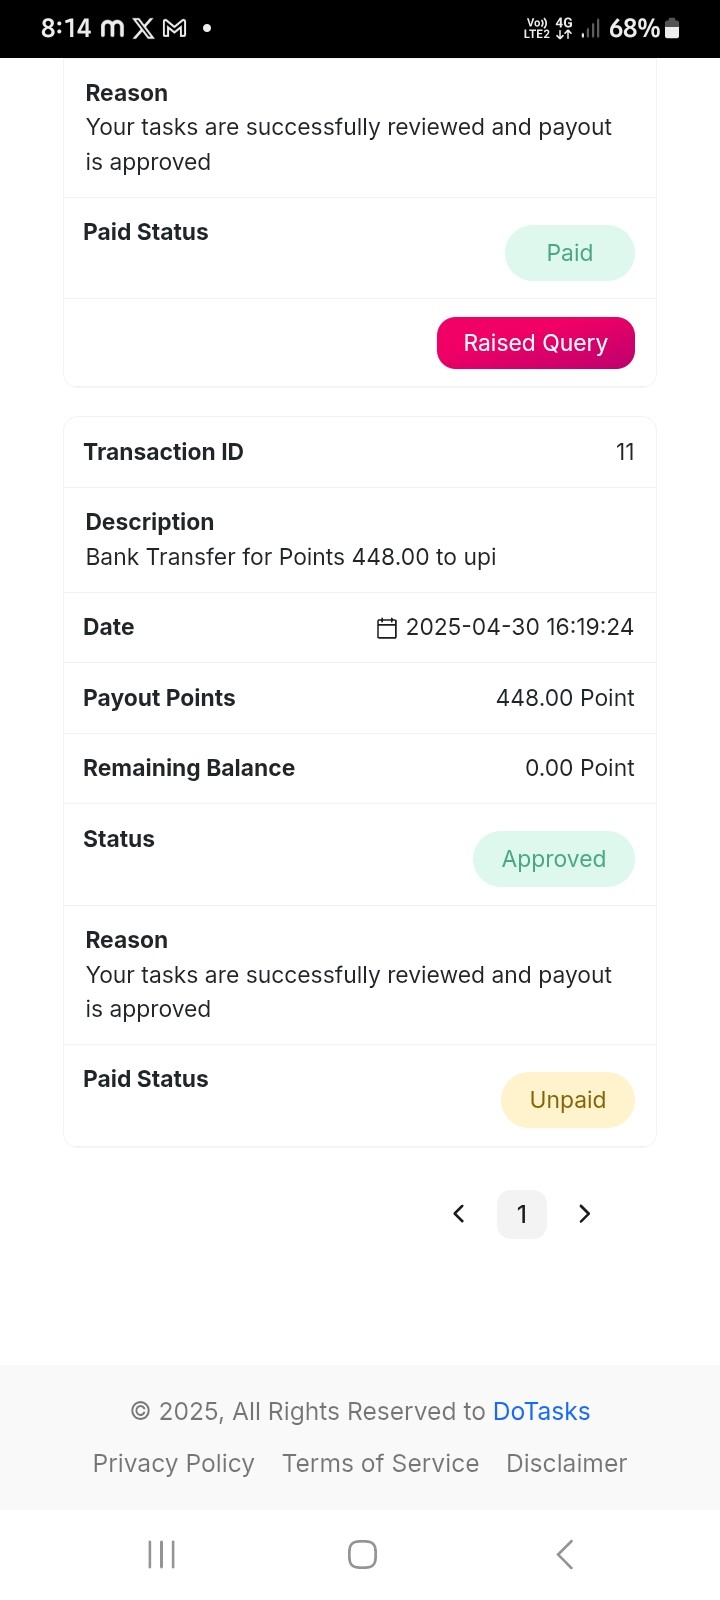Tap the Gmail notification icon

tap(175, 28)
